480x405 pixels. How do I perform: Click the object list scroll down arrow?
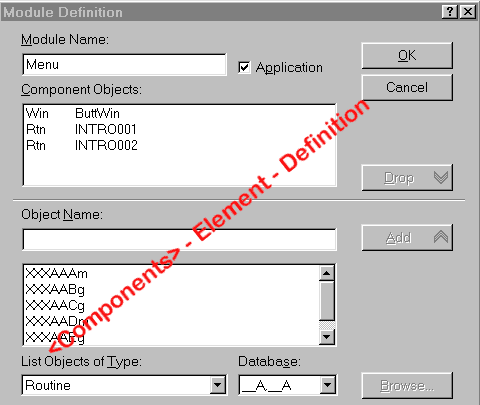327,337
